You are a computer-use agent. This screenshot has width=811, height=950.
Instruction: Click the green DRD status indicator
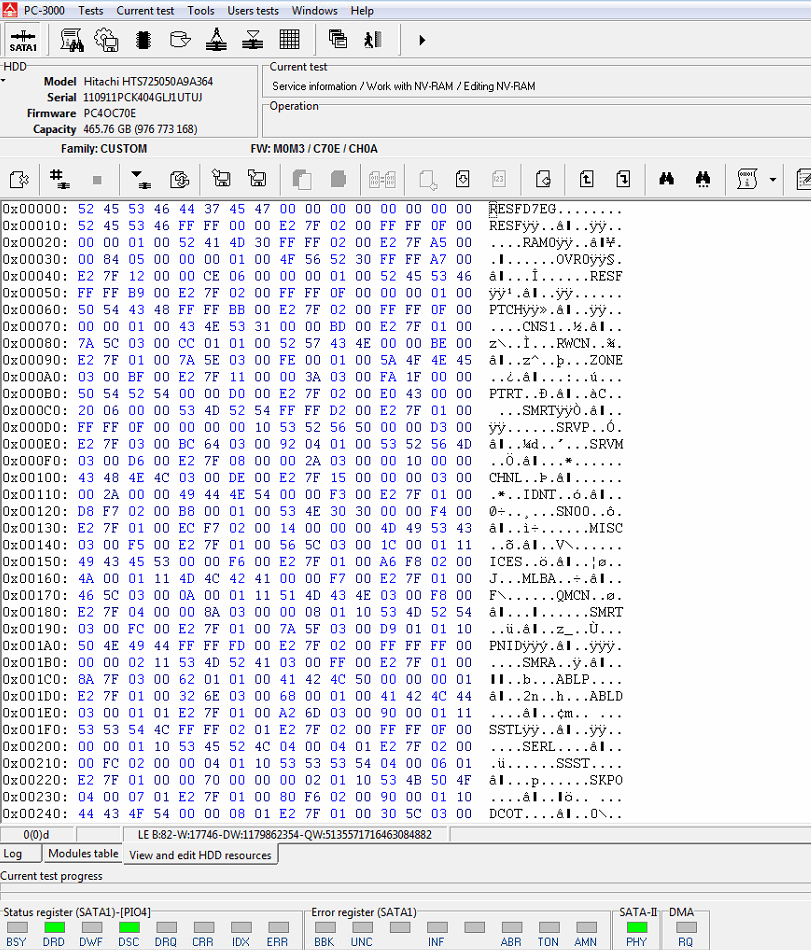(x=55, y=927)
